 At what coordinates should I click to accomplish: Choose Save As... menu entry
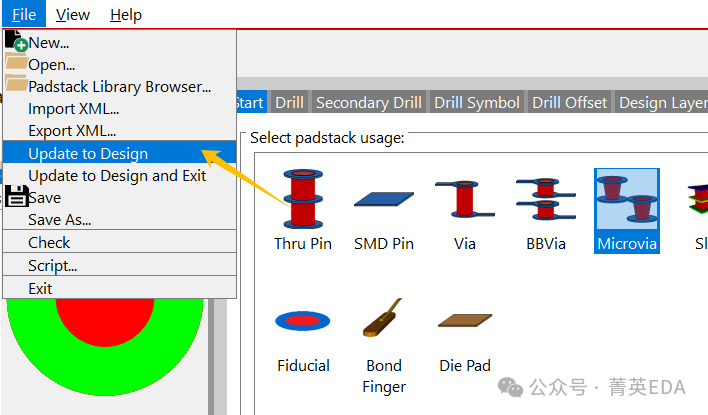[120, 220]
